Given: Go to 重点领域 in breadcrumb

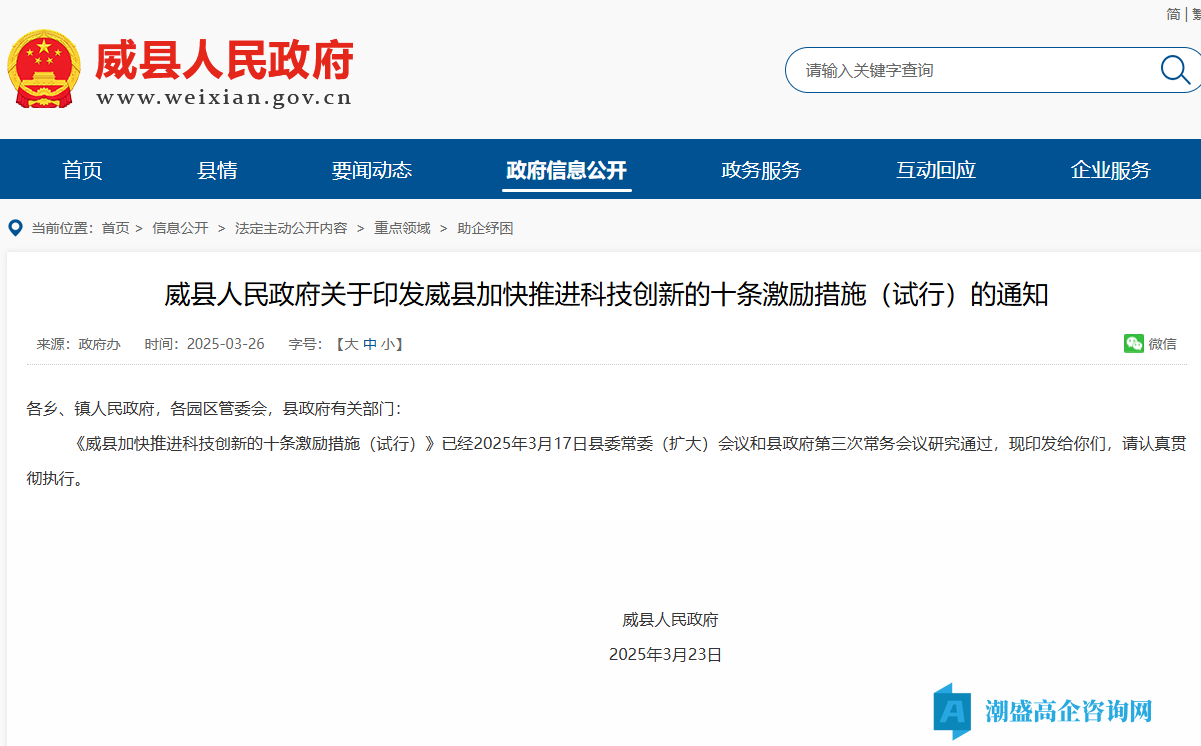Looking at the screenshot, I should click(402, 228).
